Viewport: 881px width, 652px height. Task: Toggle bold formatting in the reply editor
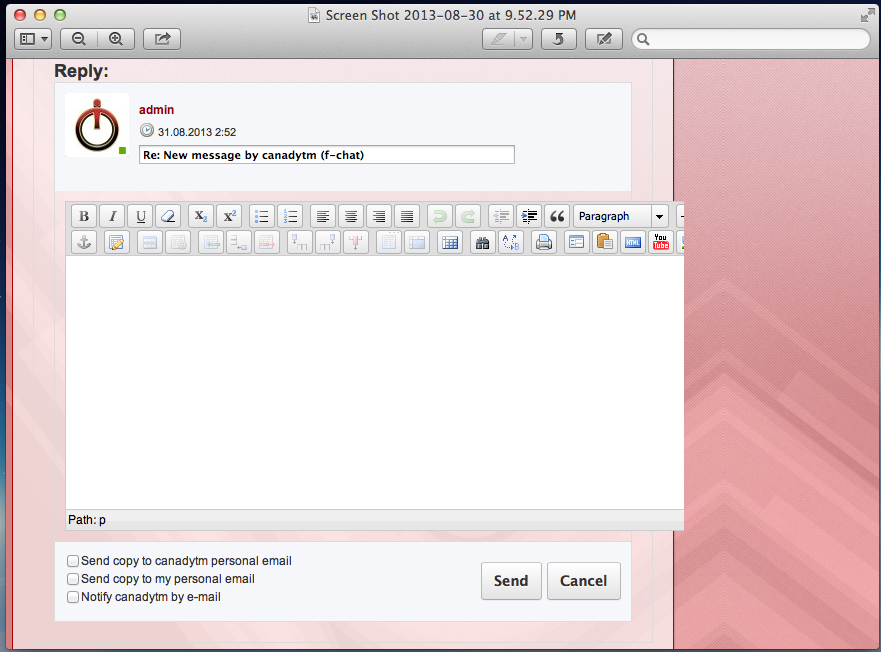point(84,216)
